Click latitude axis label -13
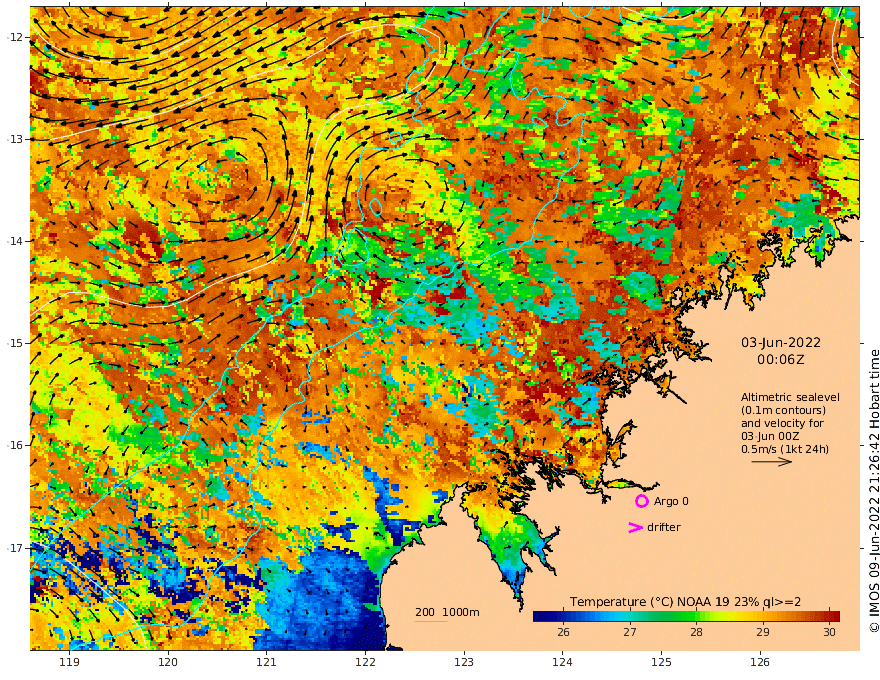Screen dimensions: 880x680 click(x=15, y=139)
